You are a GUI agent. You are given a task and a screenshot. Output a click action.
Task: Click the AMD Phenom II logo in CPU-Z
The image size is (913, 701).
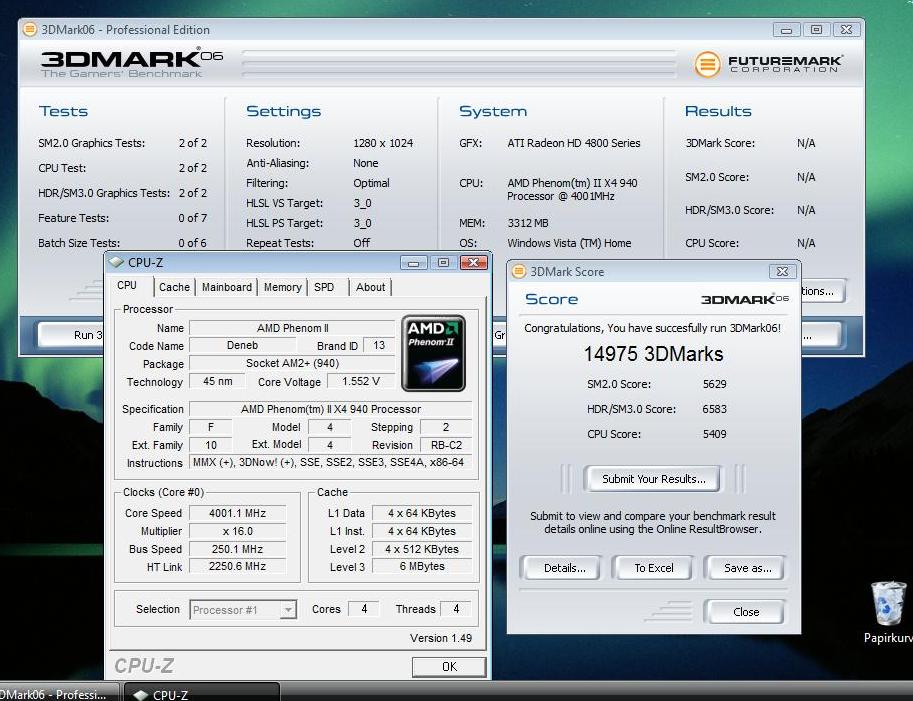pos(433,353)
